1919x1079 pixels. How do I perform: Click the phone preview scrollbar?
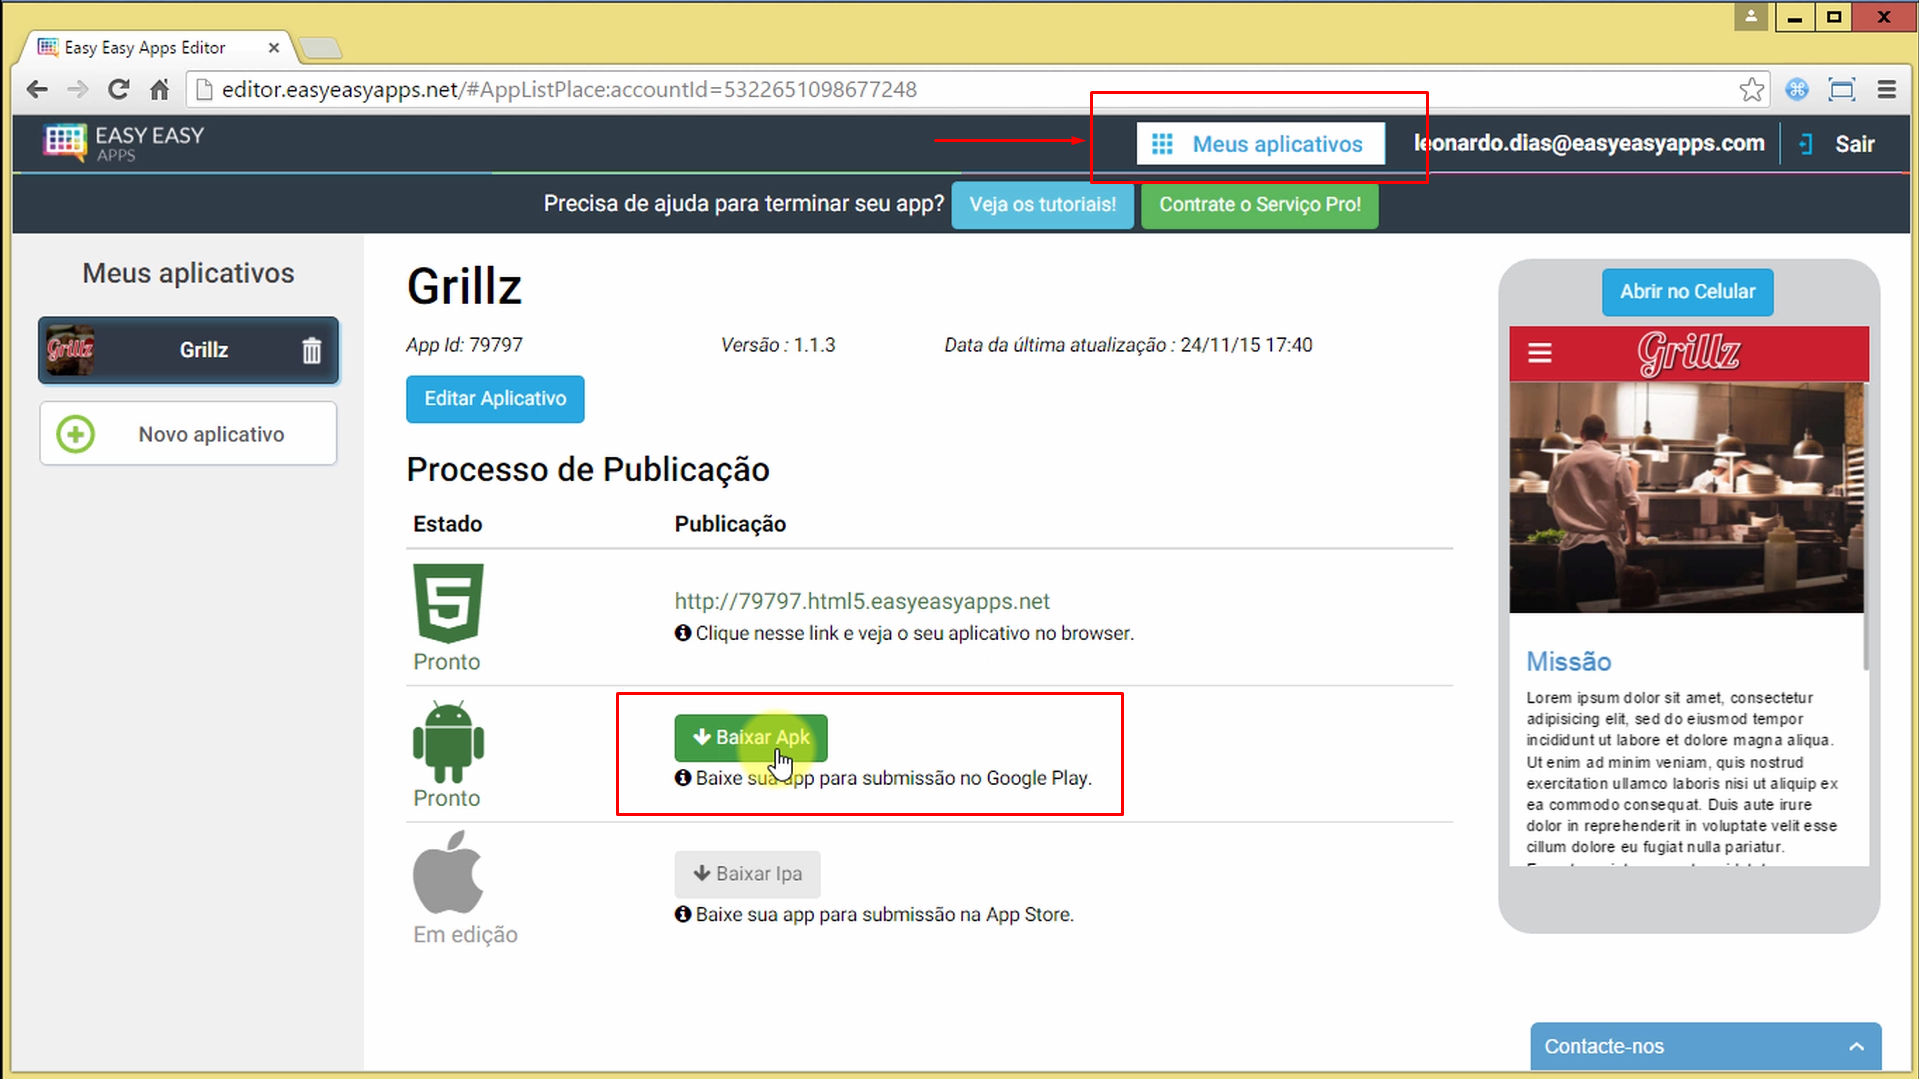[x=1866, y=525]
